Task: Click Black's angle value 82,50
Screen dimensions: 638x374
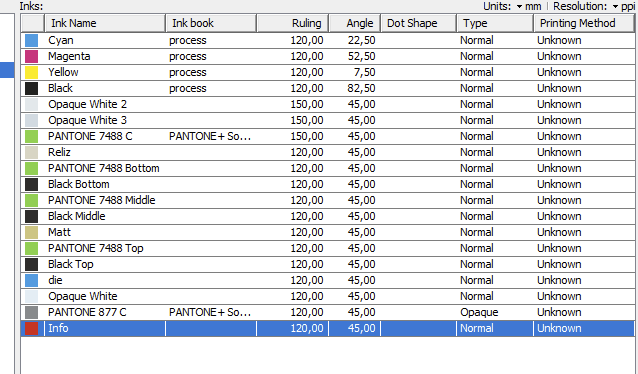Action: click(361, 88)
